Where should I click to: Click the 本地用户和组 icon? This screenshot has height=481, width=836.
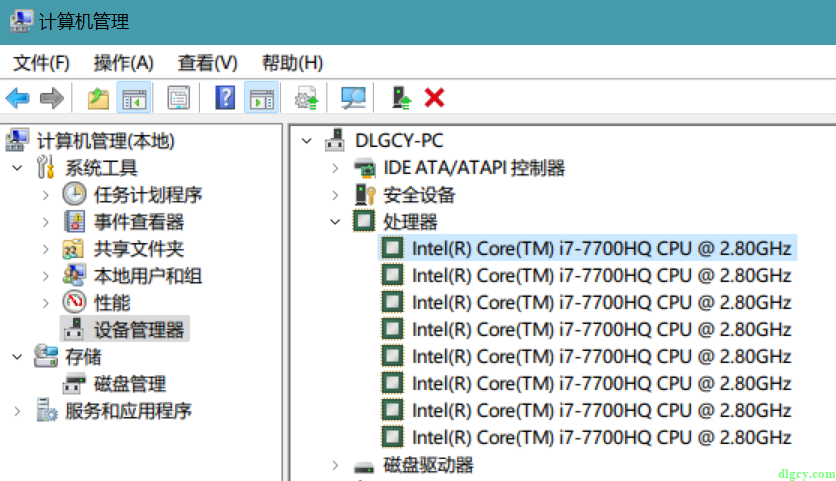74,275
